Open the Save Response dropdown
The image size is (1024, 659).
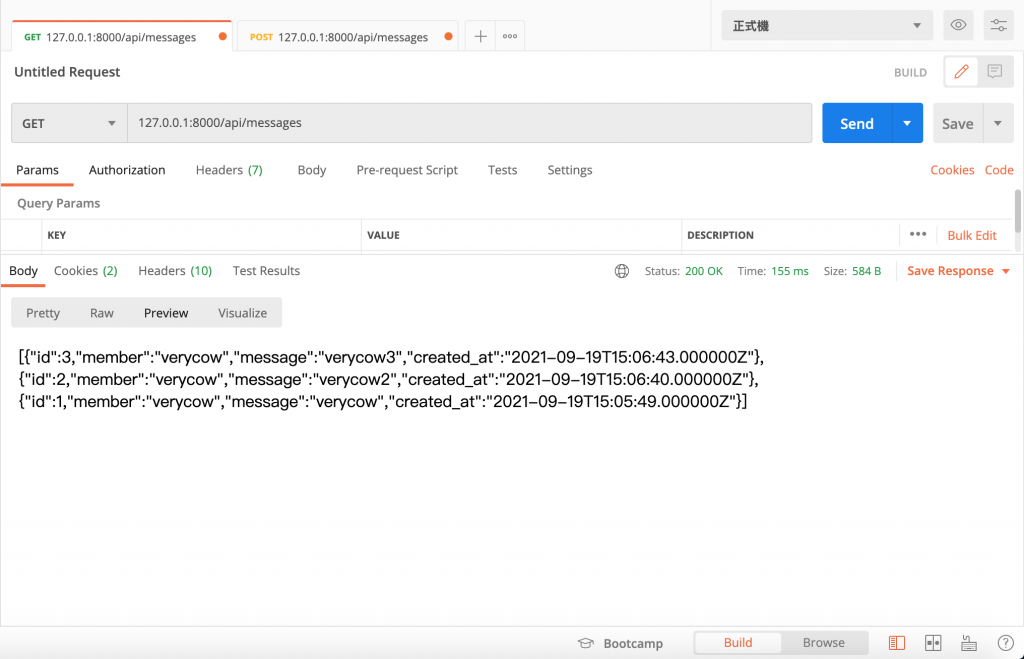tap(958, 271)
